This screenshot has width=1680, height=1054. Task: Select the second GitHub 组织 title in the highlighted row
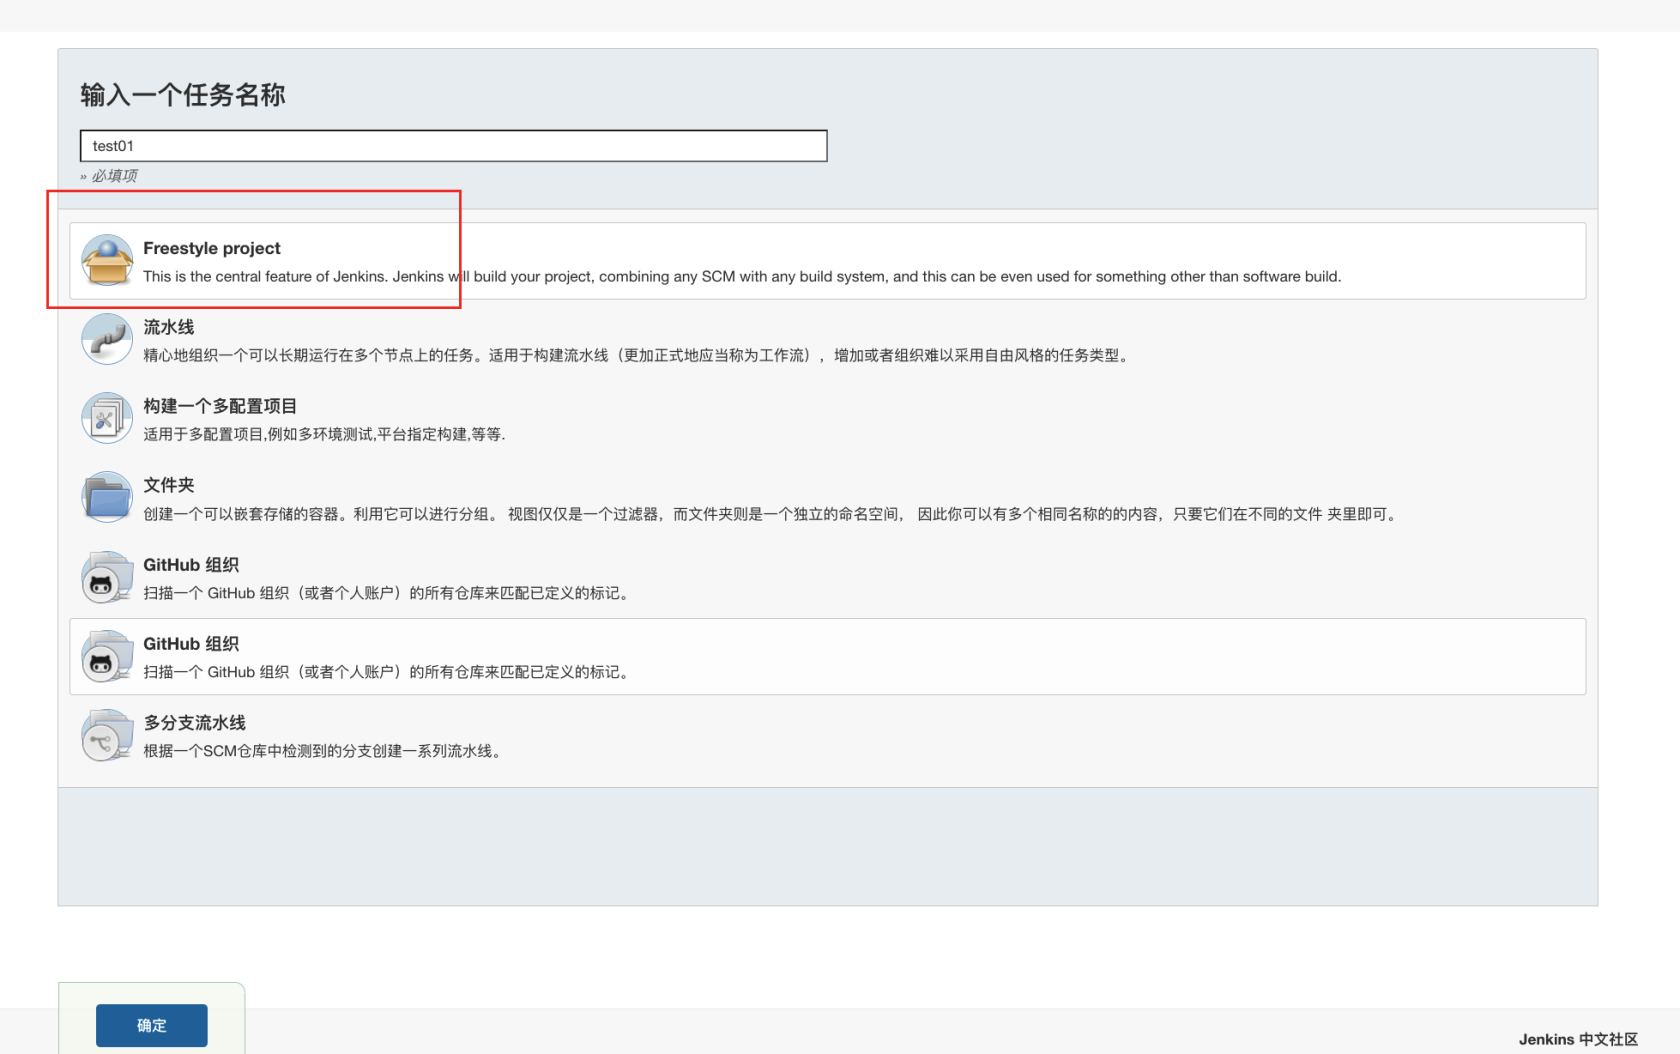191,644
